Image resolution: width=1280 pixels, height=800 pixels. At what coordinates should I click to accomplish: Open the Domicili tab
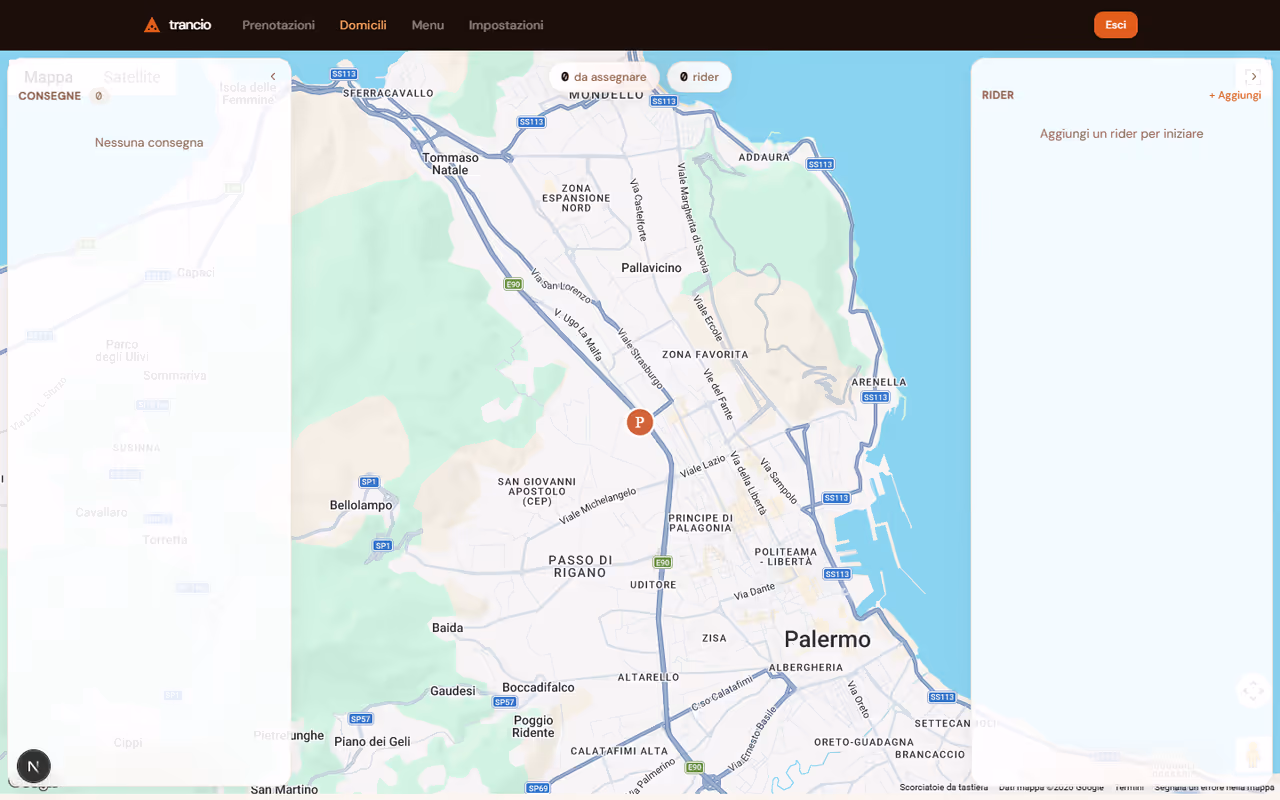(362, 25)
